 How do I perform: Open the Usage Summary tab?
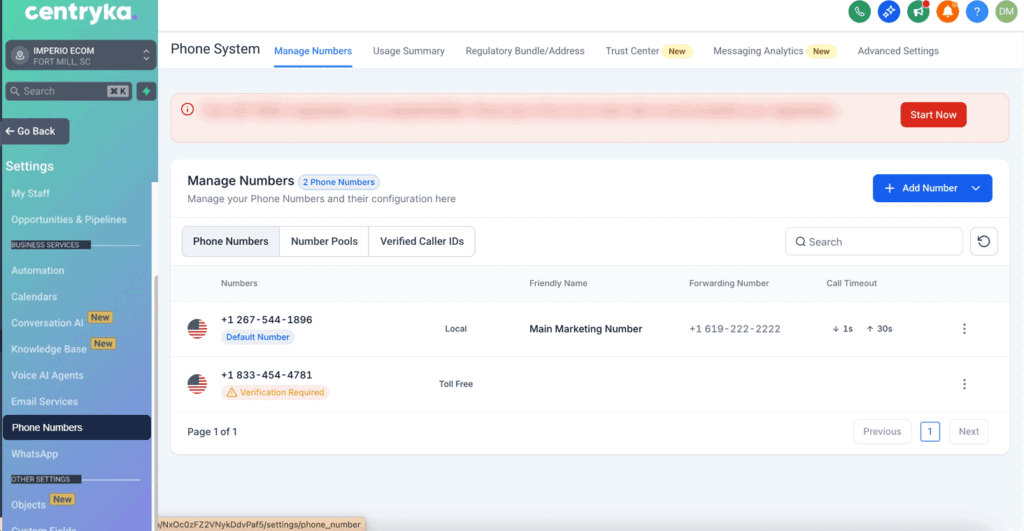408,51
